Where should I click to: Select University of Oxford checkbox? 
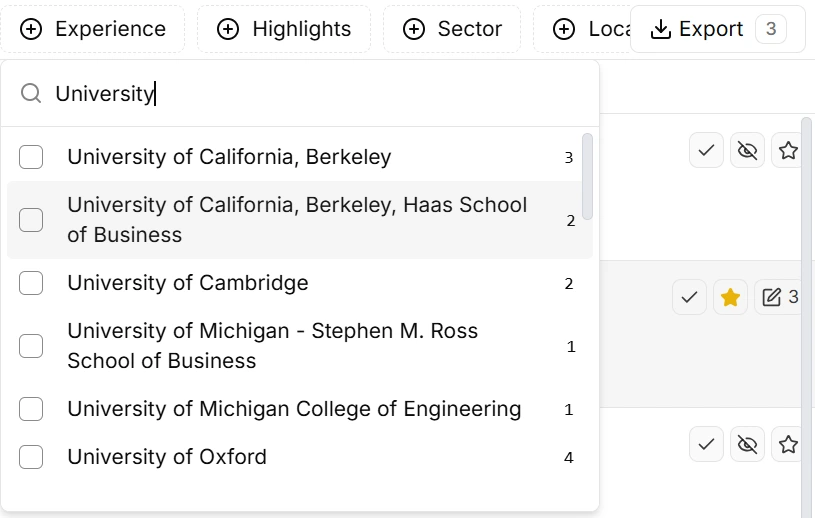tap(31, 457)
